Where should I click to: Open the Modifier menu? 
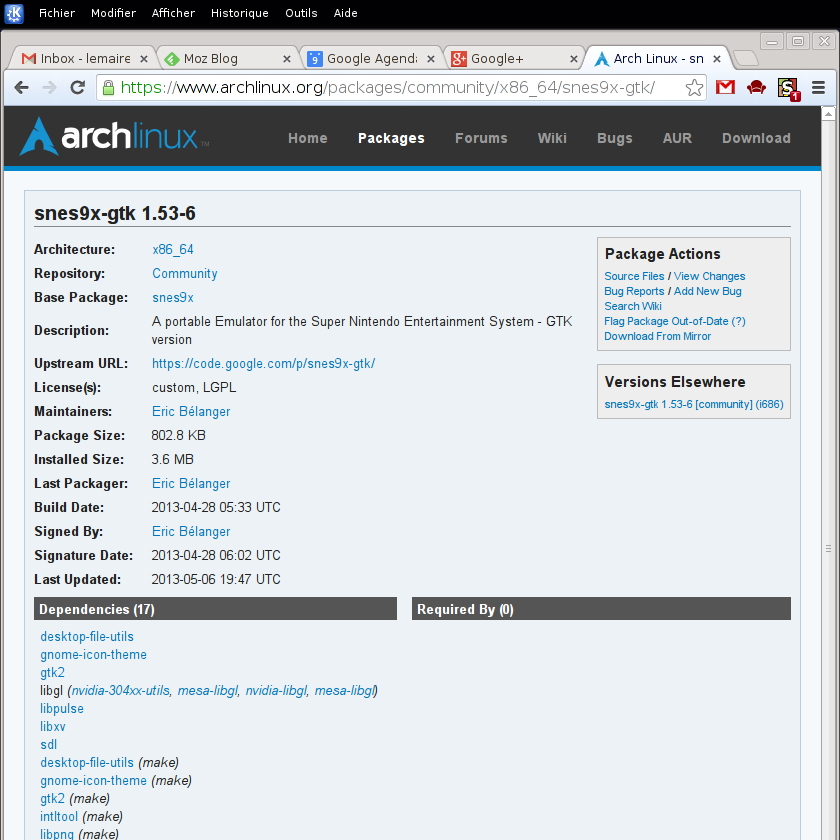[x=114, y=13]
